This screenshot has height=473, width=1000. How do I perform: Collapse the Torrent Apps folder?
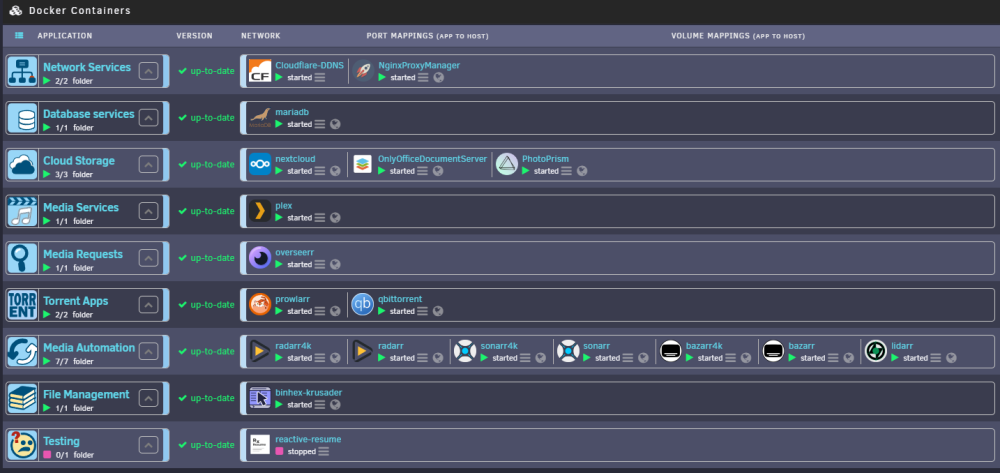[x=149, y=305]
